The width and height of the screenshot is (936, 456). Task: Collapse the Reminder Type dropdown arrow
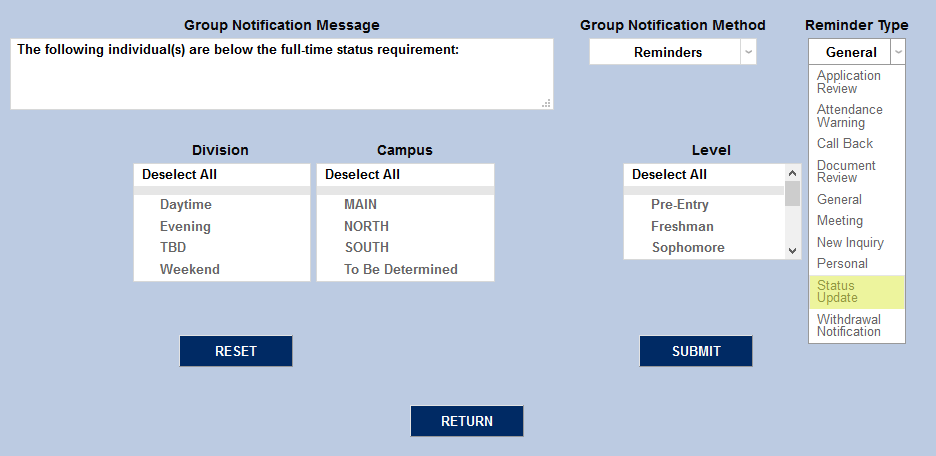898,52
